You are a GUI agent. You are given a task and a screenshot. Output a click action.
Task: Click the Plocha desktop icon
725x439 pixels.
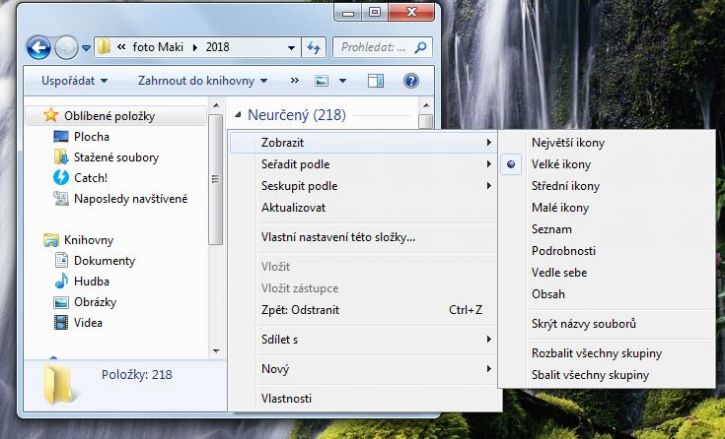click(61, 136)
